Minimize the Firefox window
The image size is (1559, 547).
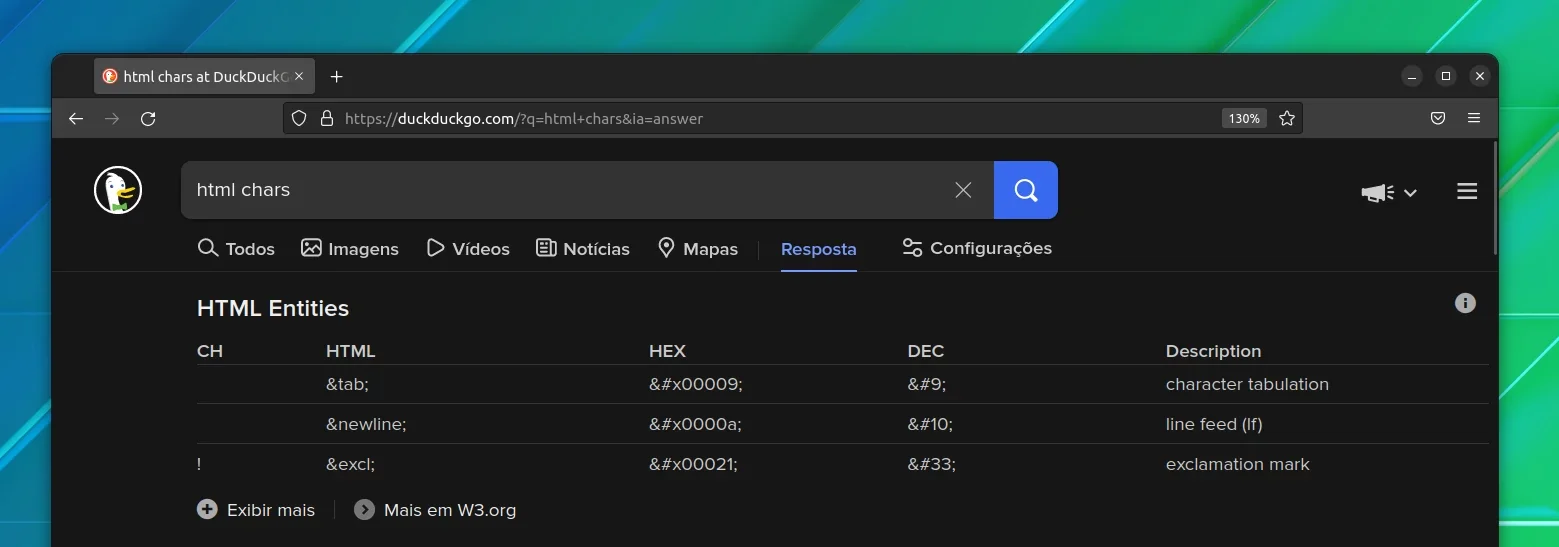coord(1411,76)
